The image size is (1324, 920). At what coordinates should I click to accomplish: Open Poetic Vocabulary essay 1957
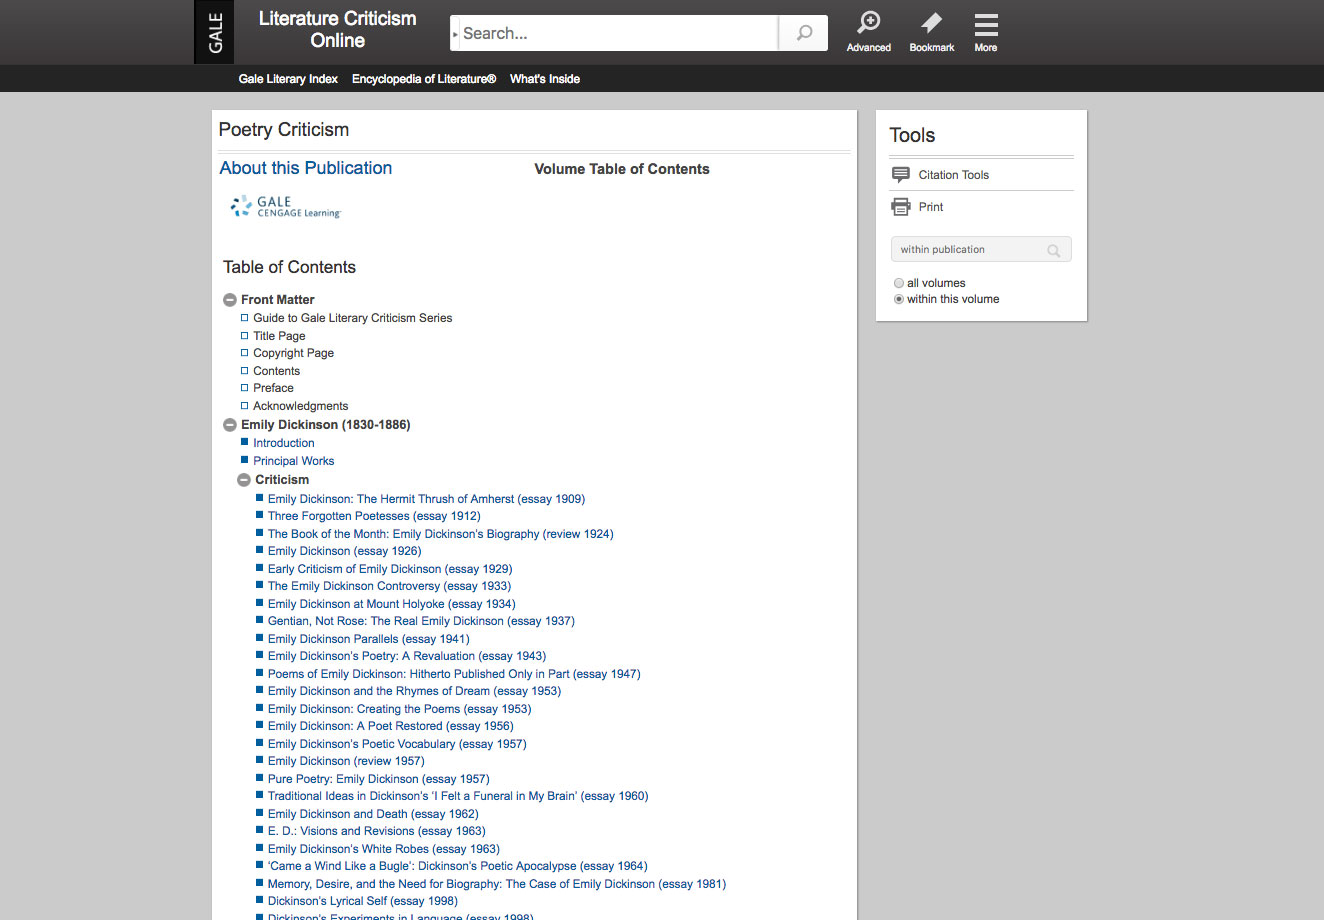click(x=397, y=744)
